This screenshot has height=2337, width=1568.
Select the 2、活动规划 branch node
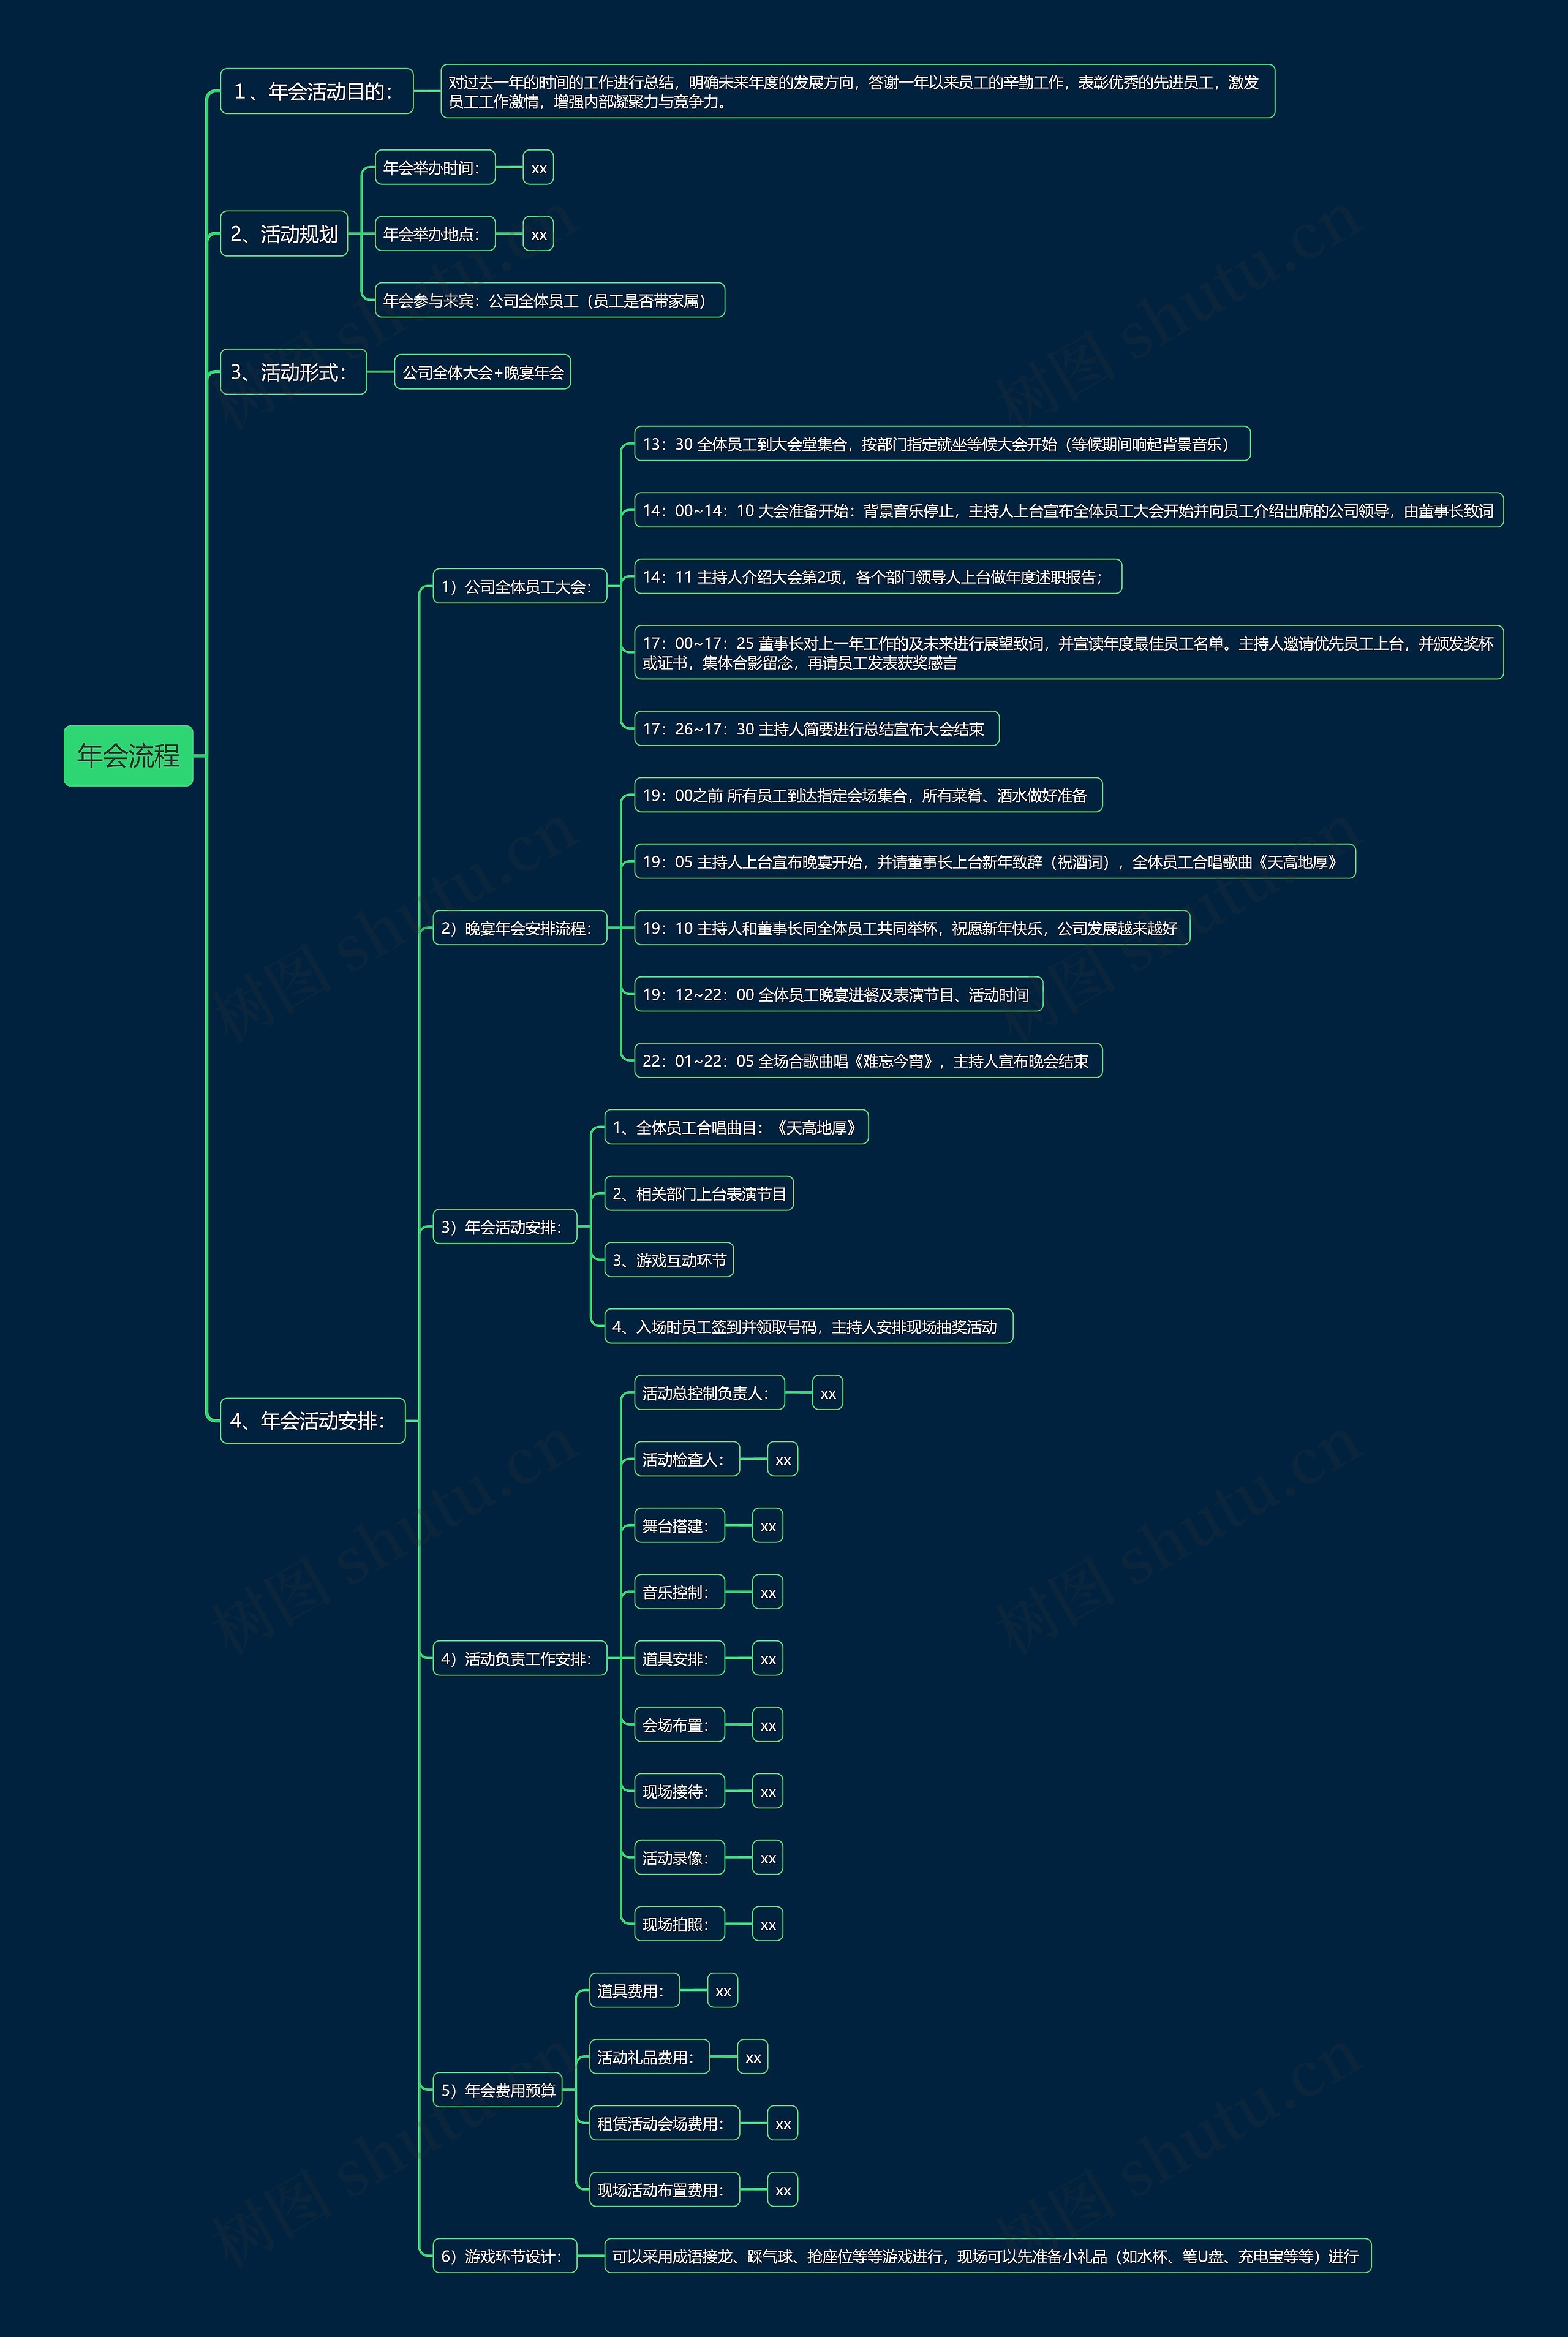coord(284,234)
